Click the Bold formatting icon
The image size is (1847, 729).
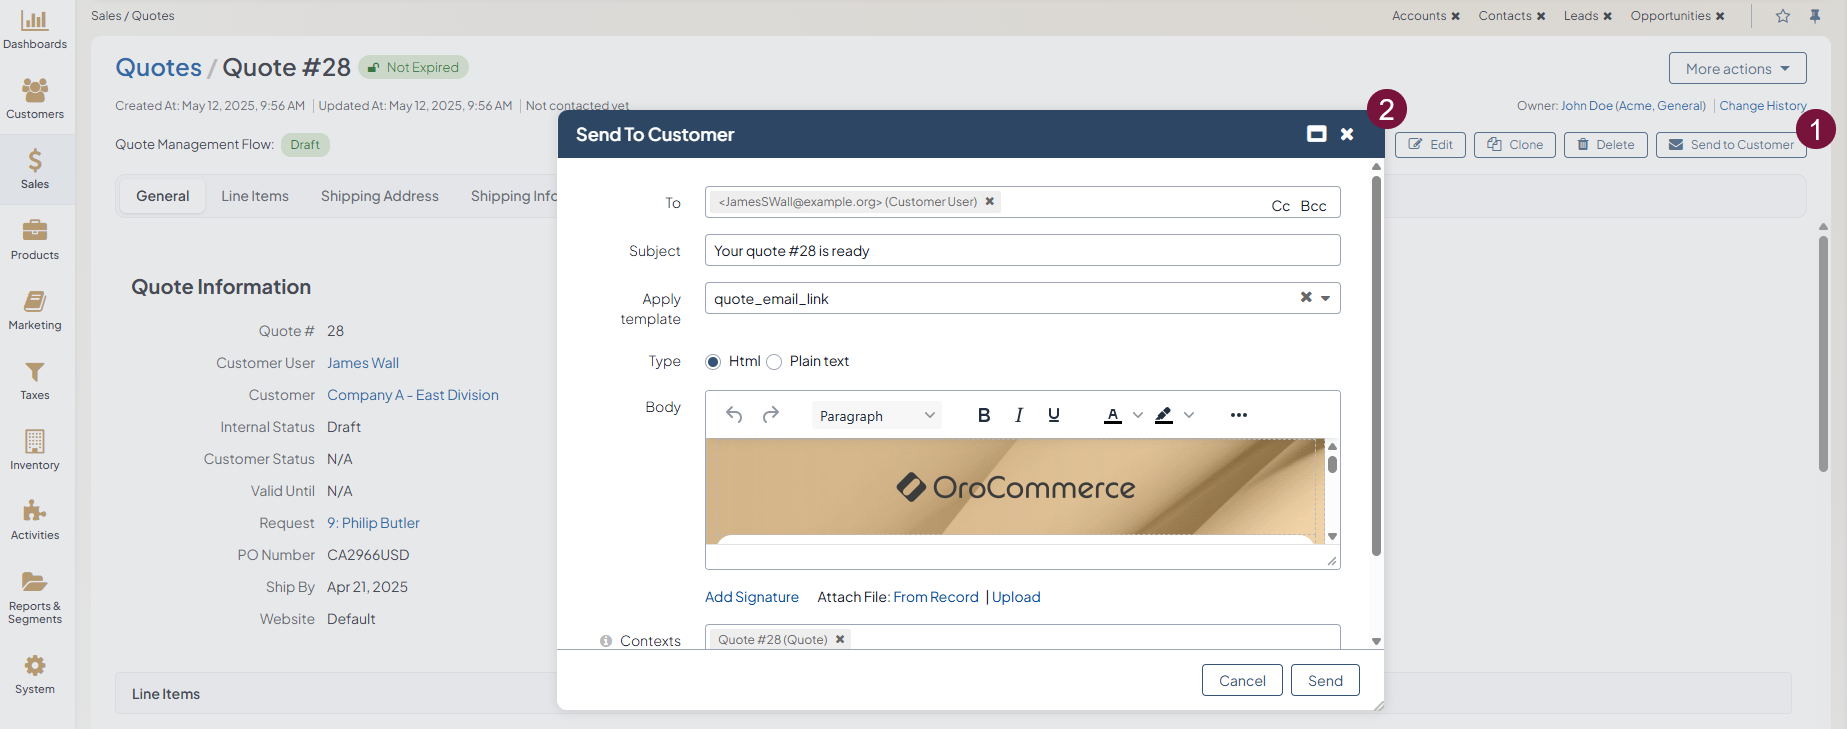click(984, 415)
